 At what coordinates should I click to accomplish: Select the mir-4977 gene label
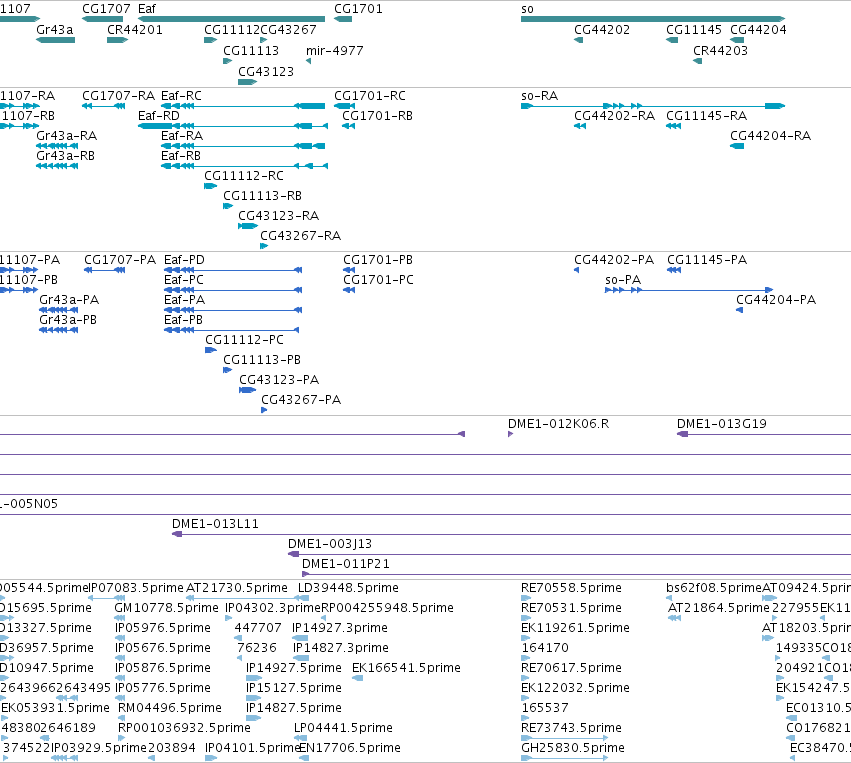point(334,50)
